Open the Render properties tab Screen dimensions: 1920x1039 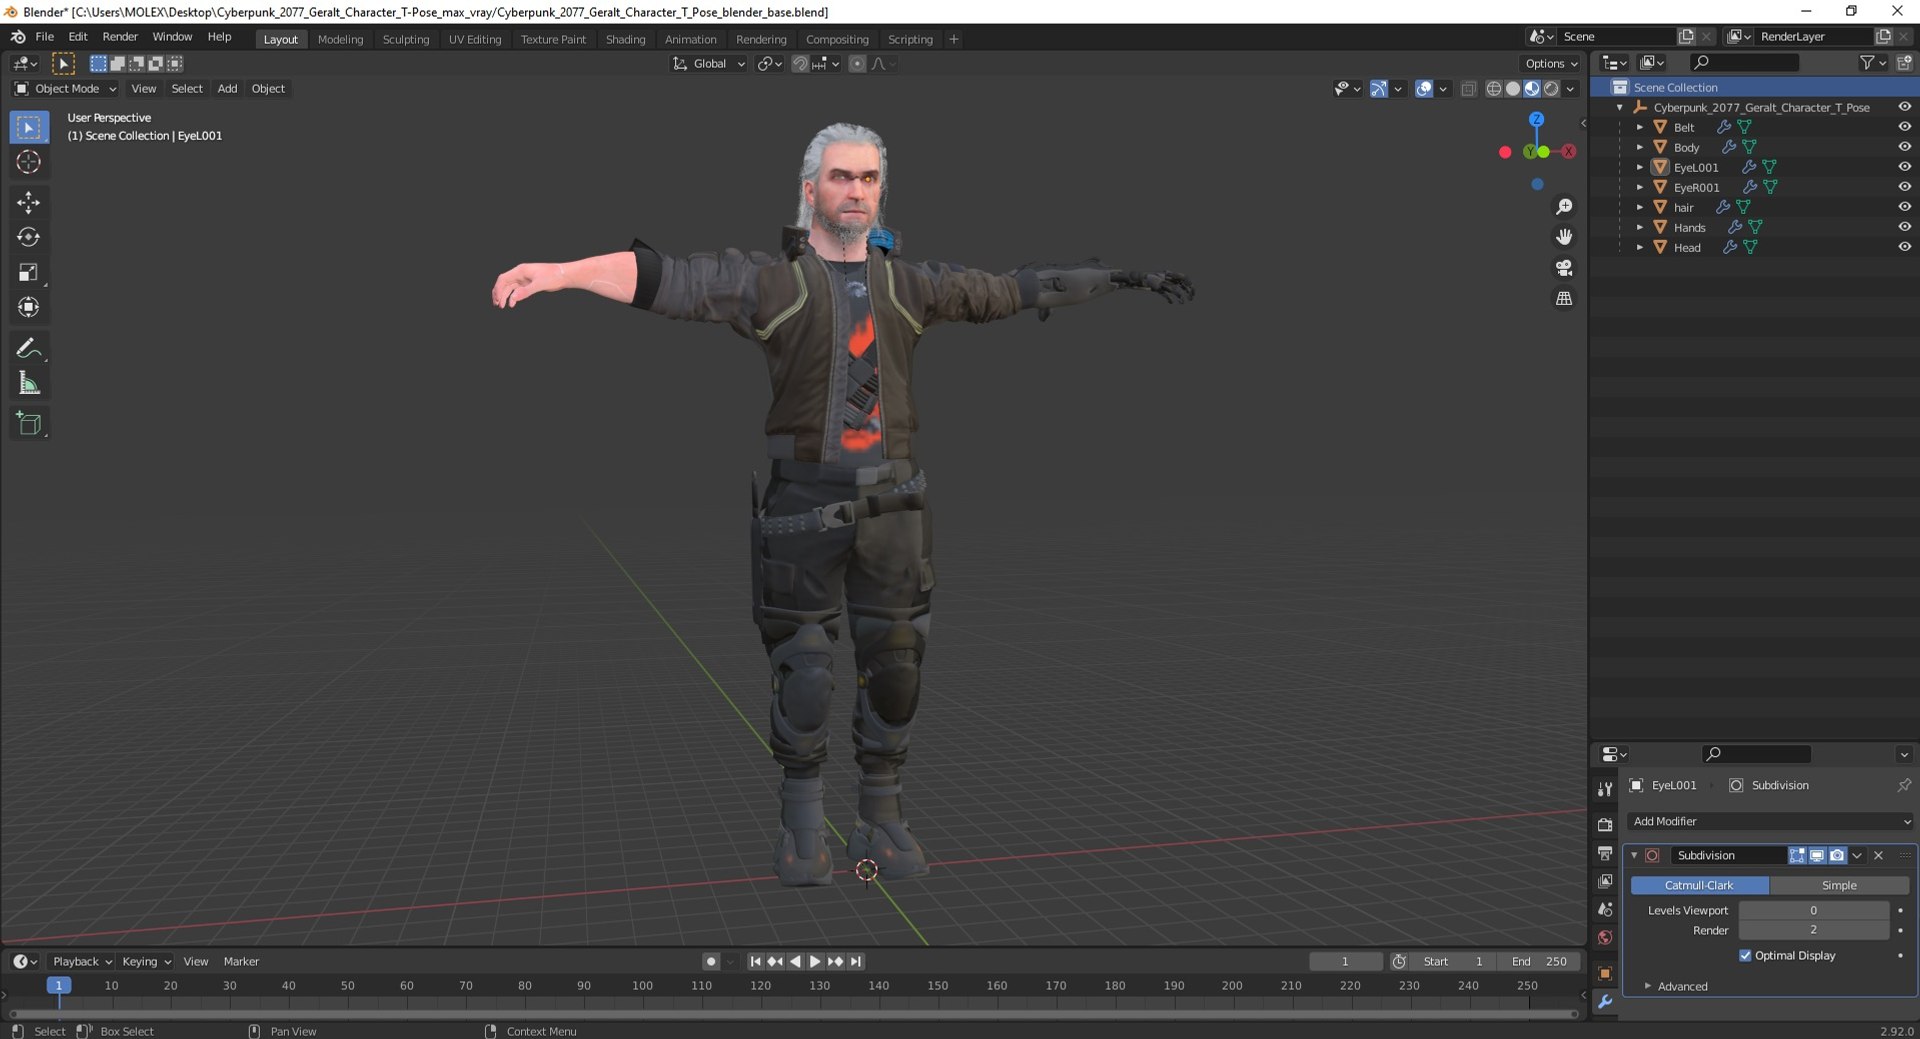1605,825
